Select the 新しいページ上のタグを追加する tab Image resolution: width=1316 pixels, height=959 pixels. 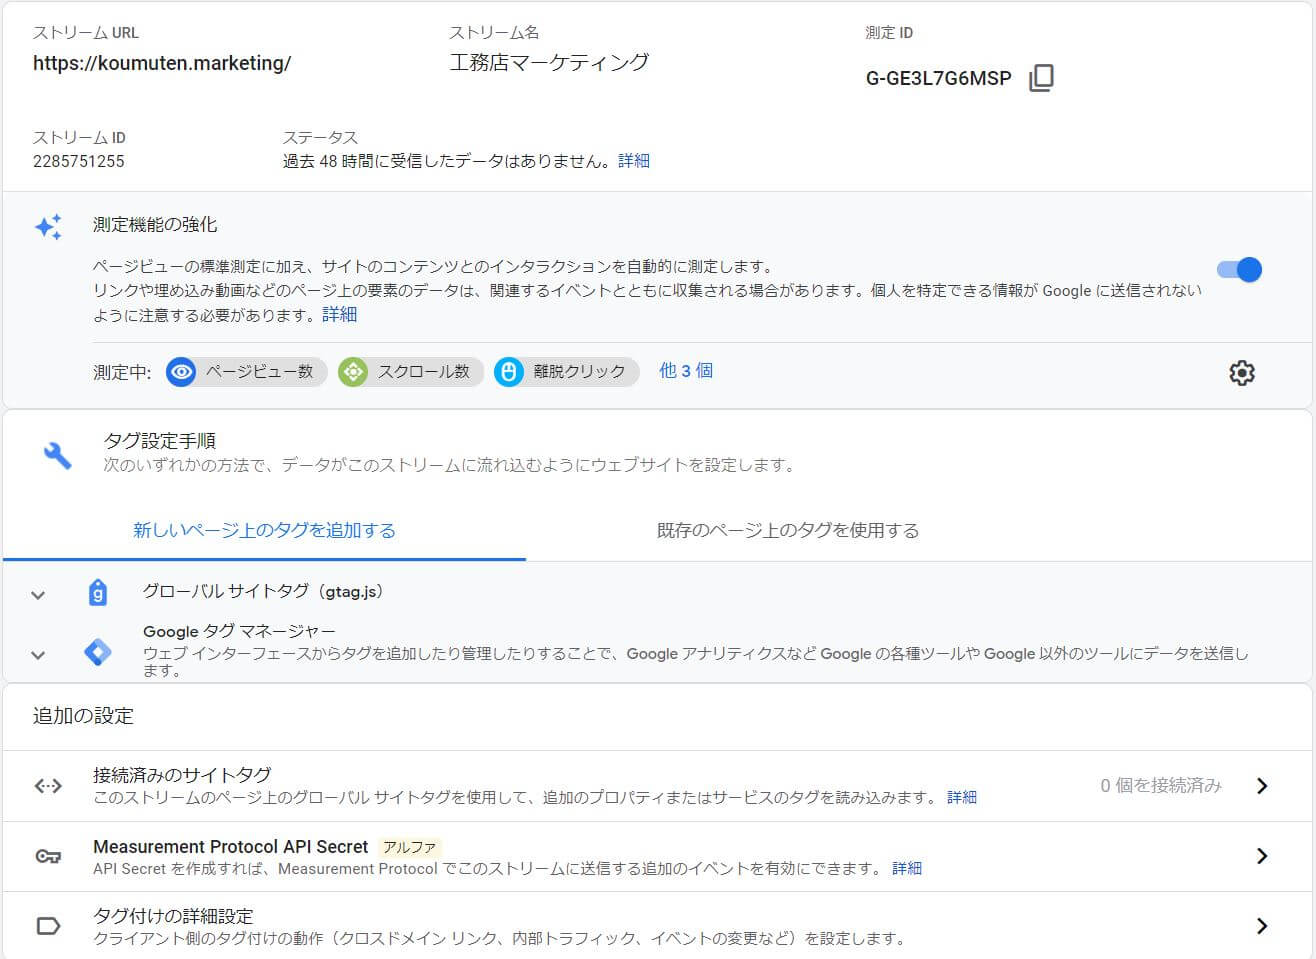(263, 531)
